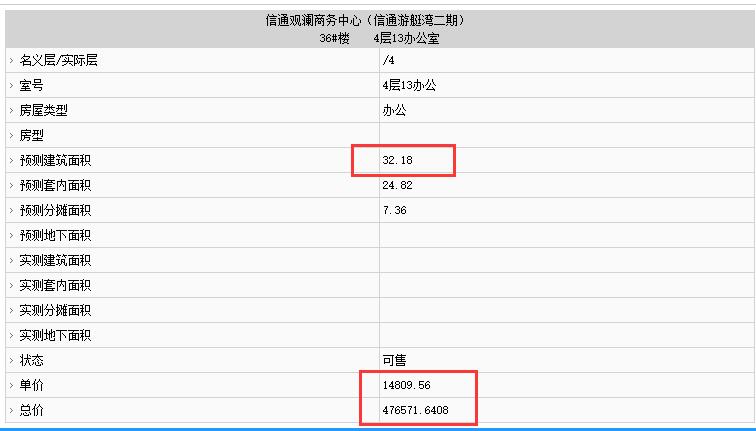Select the 14809.56 unit price value

pos(406,386)
